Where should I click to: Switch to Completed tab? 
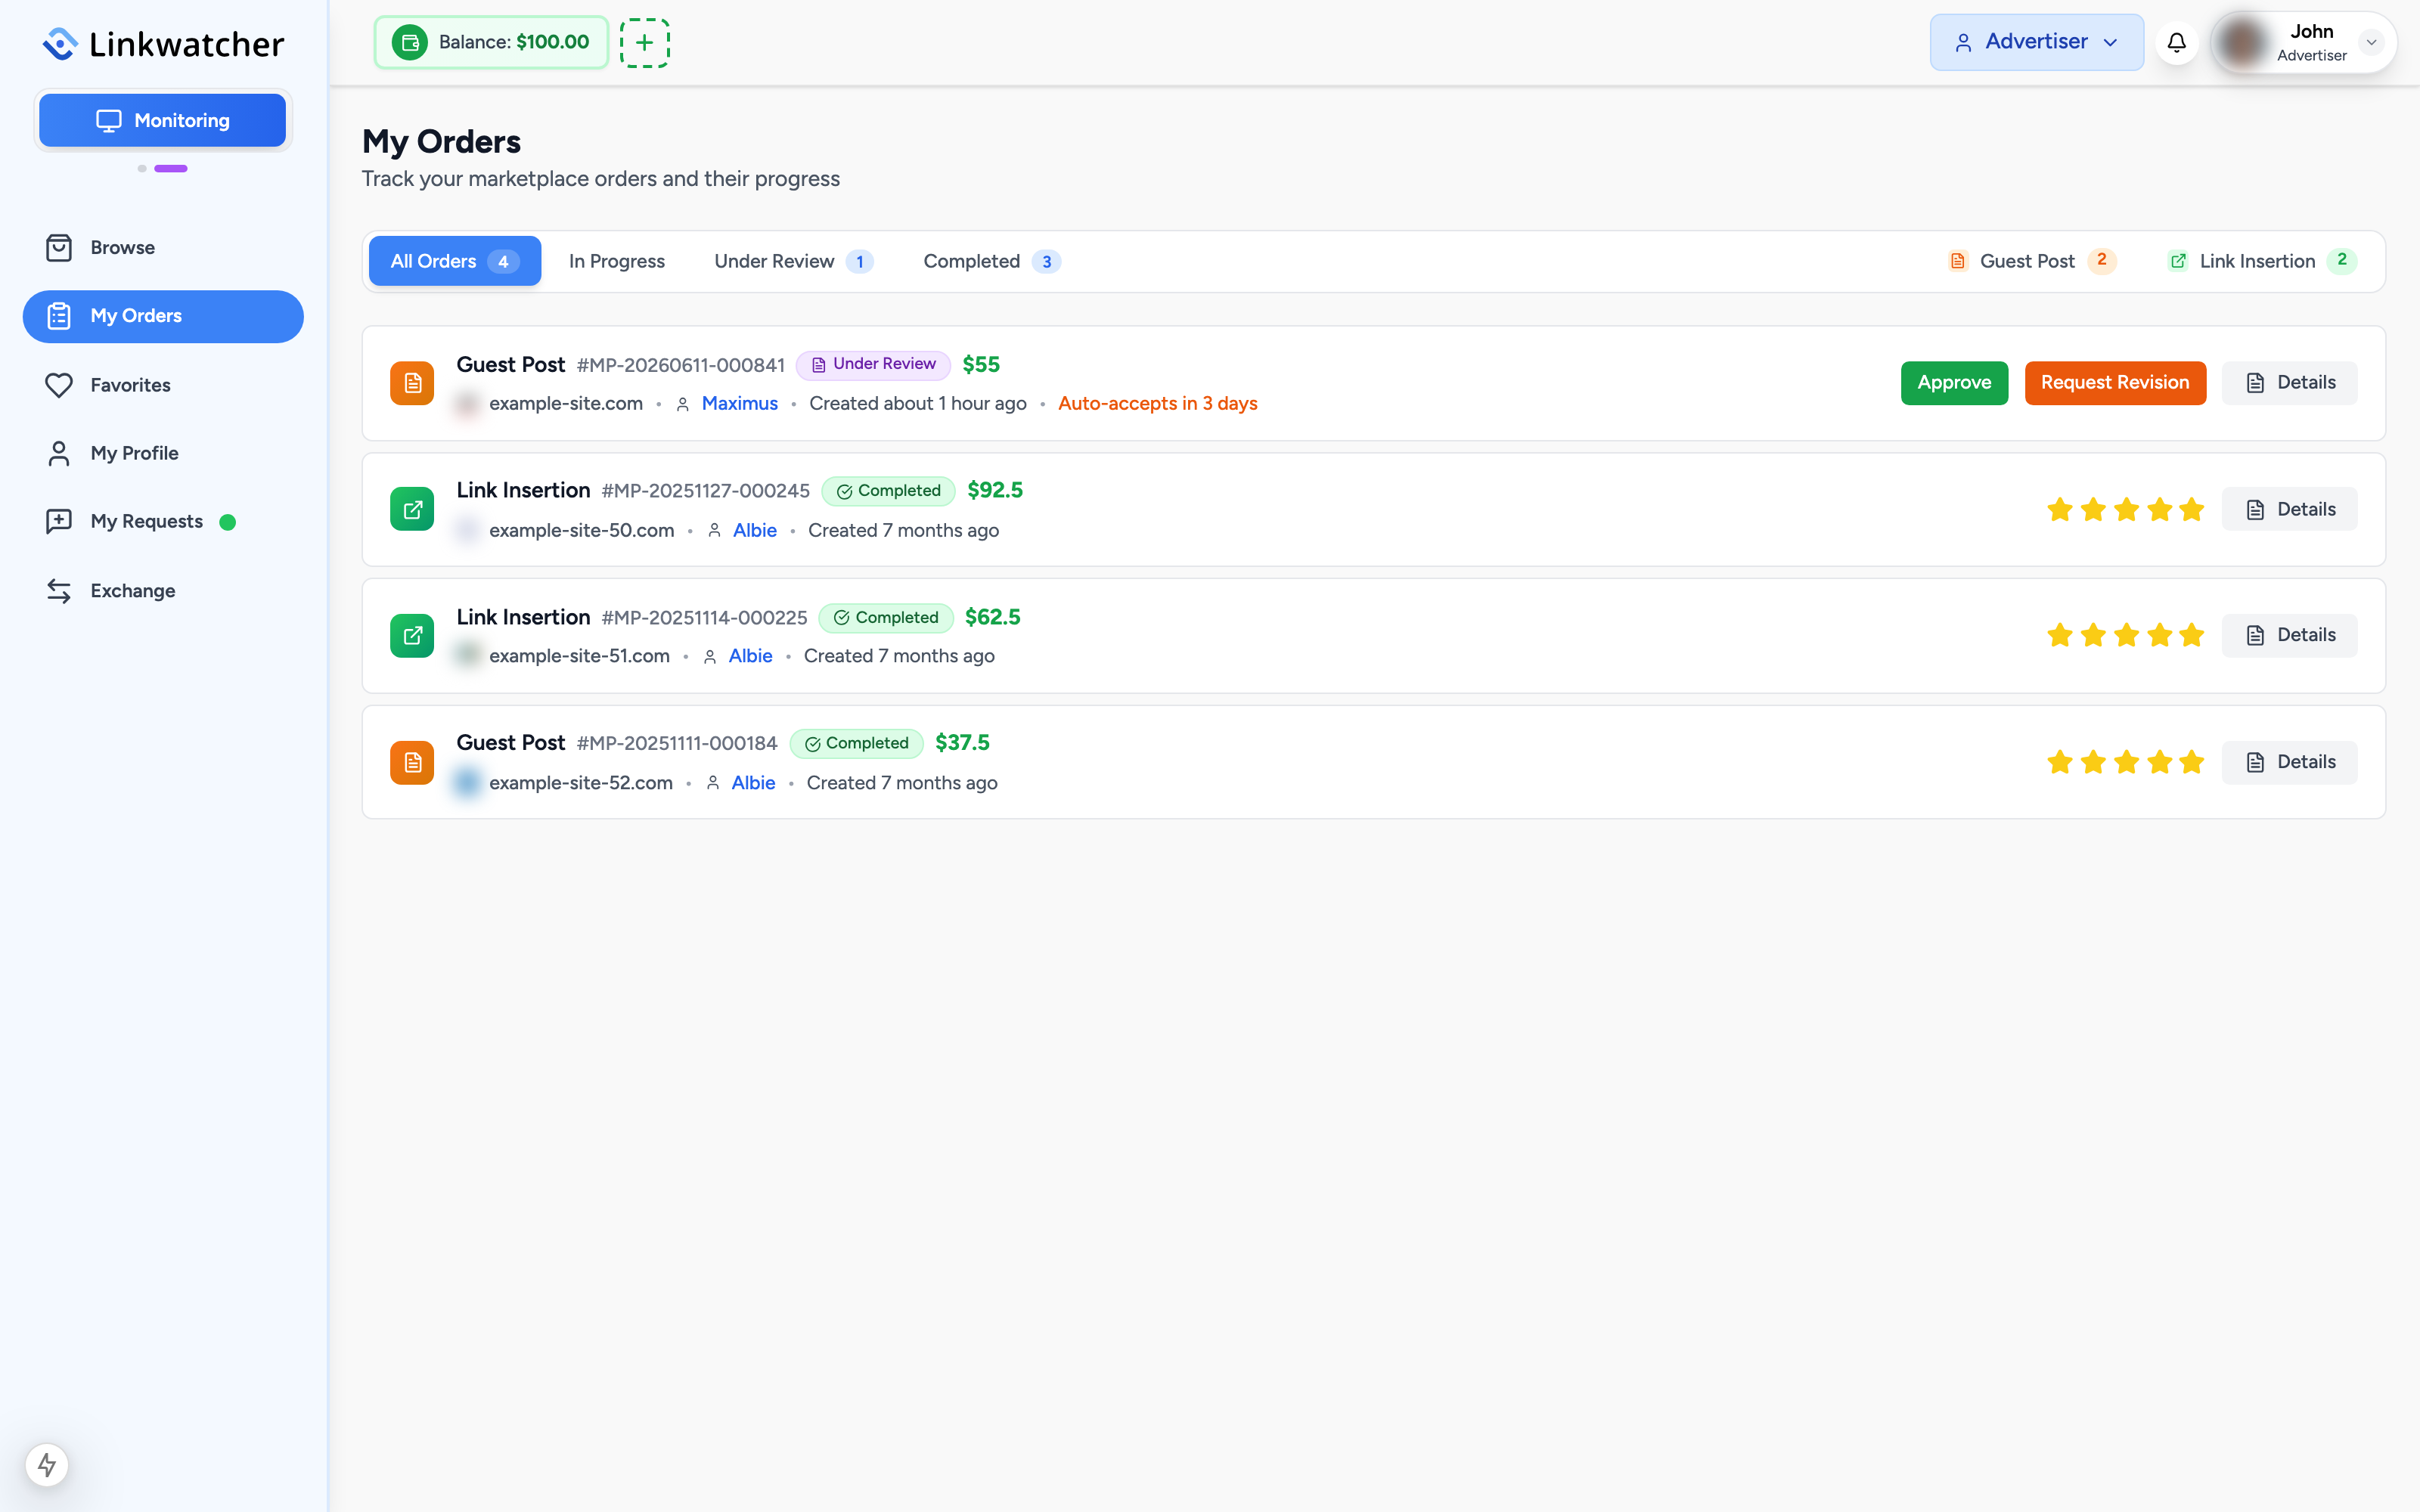[x=991, y=261]
